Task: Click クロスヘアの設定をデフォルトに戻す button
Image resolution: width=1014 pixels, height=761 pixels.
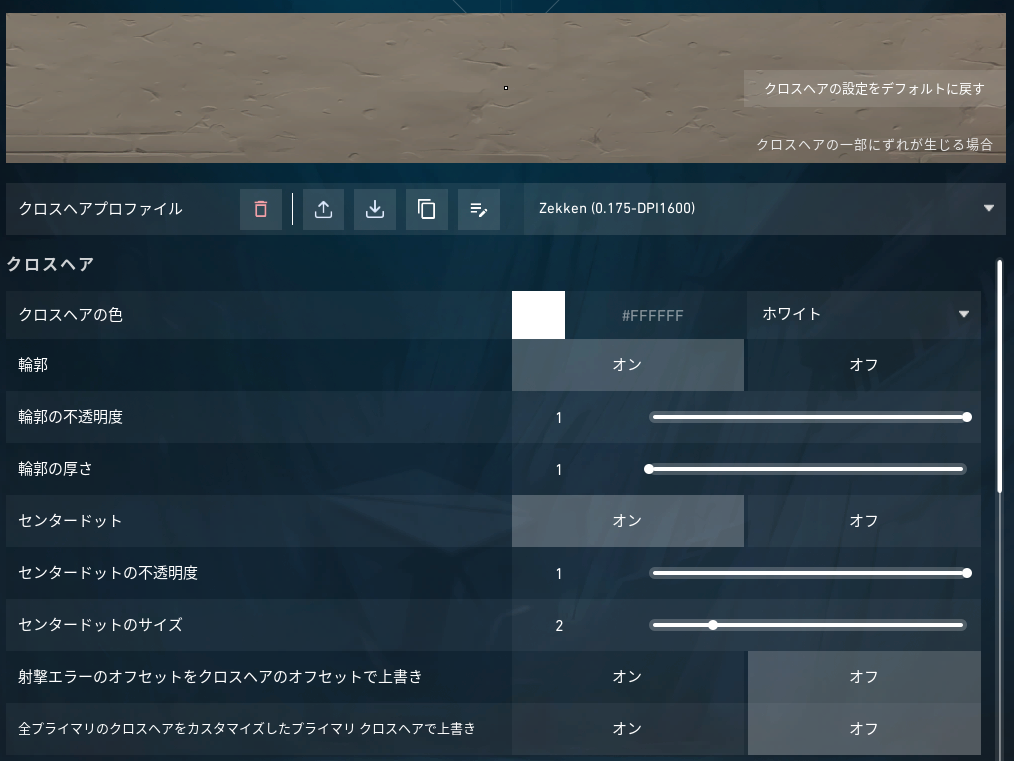Action: click(874, 88)
